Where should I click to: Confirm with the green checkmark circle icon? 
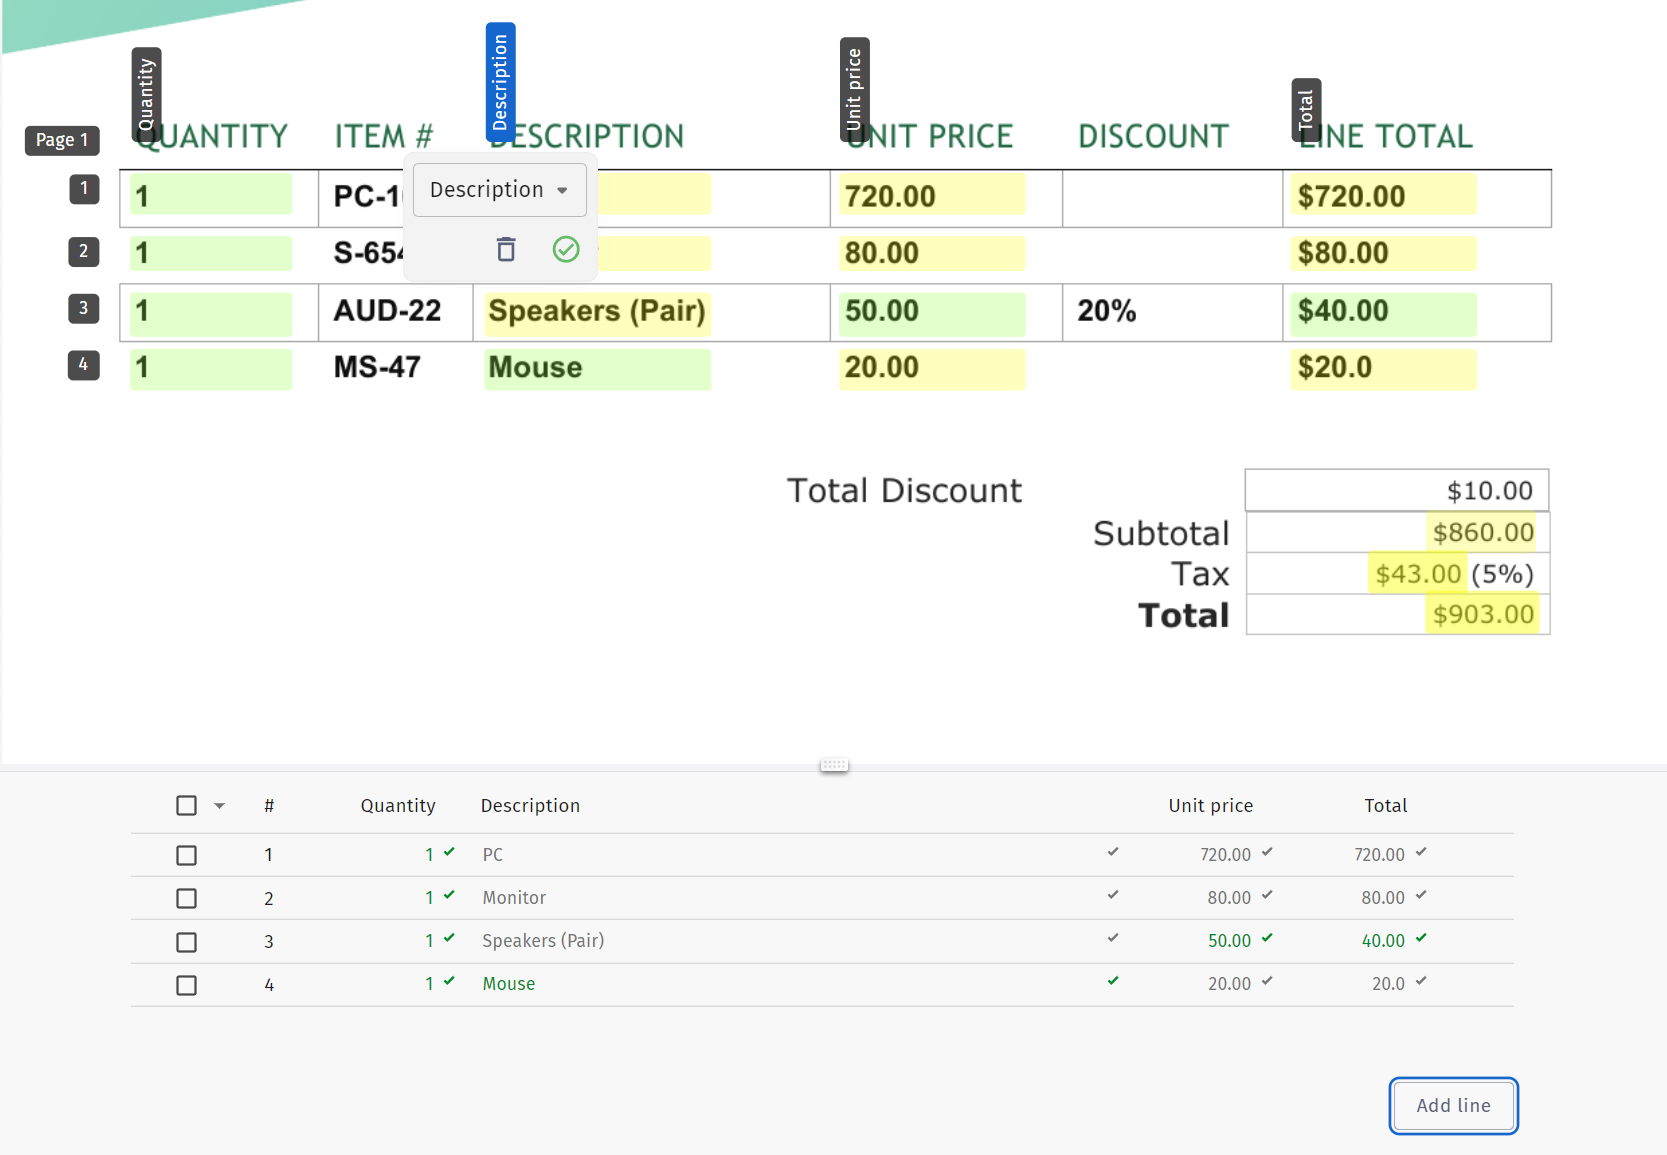[566, 249]
